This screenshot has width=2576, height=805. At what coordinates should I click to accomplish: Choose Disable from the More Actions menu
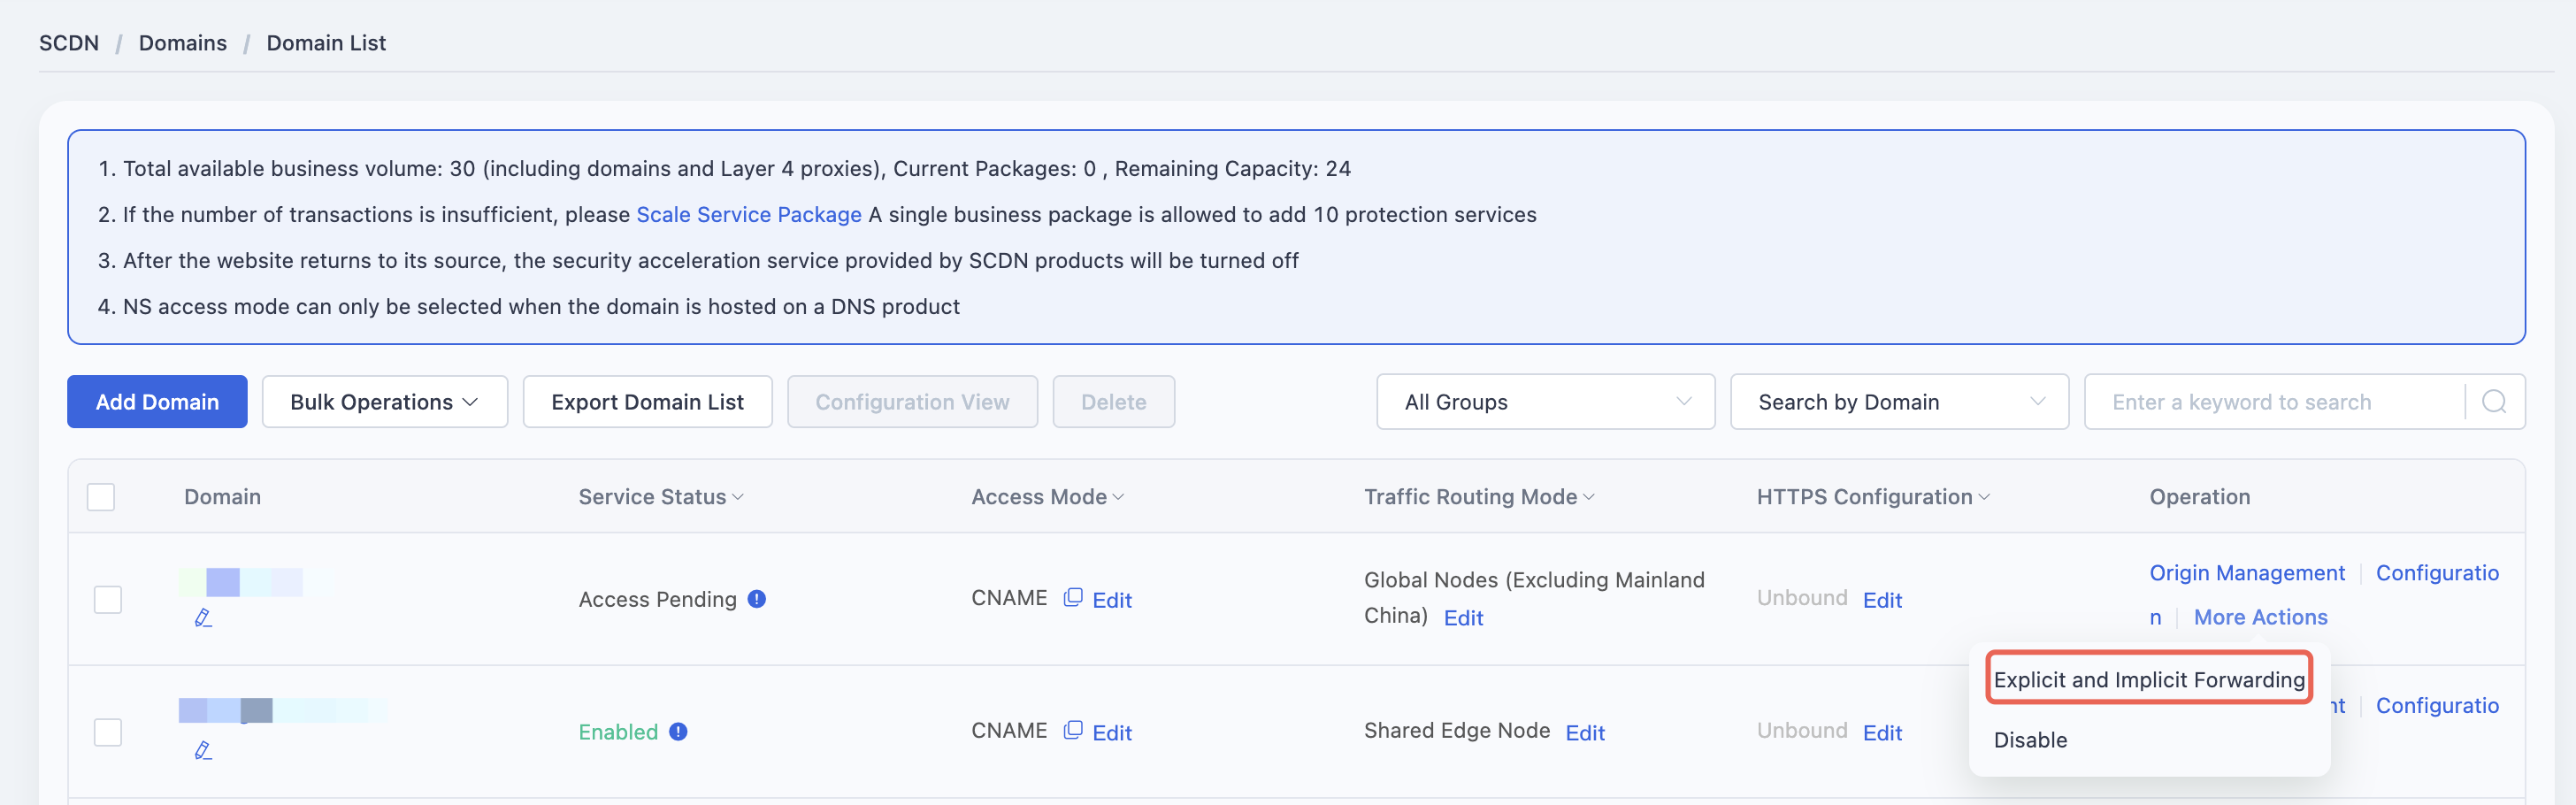click(x=2030, y=740)
